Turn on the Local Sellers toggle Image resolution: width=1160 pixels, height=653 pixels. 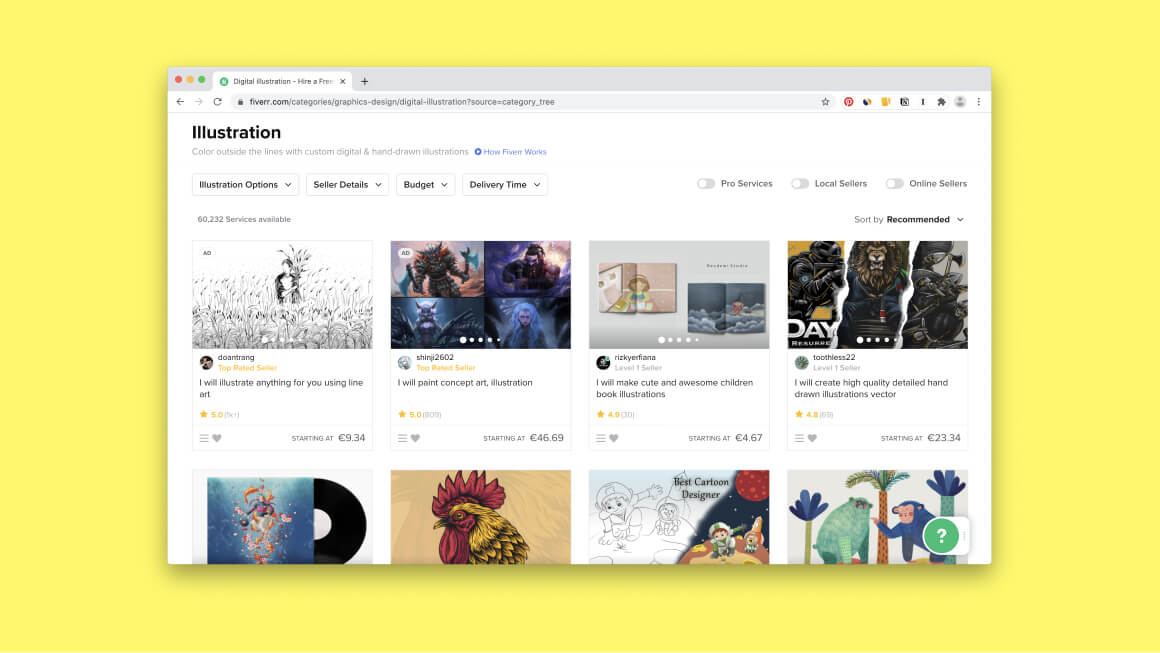tap(800, 183)
